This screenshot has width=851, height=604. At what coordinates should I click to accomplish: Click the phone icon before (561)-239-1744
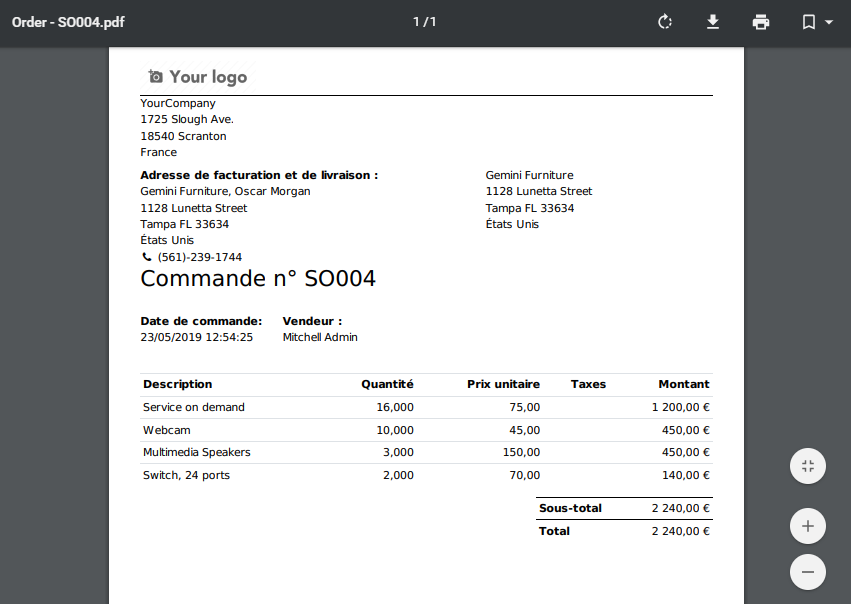(x=146, y=257)
